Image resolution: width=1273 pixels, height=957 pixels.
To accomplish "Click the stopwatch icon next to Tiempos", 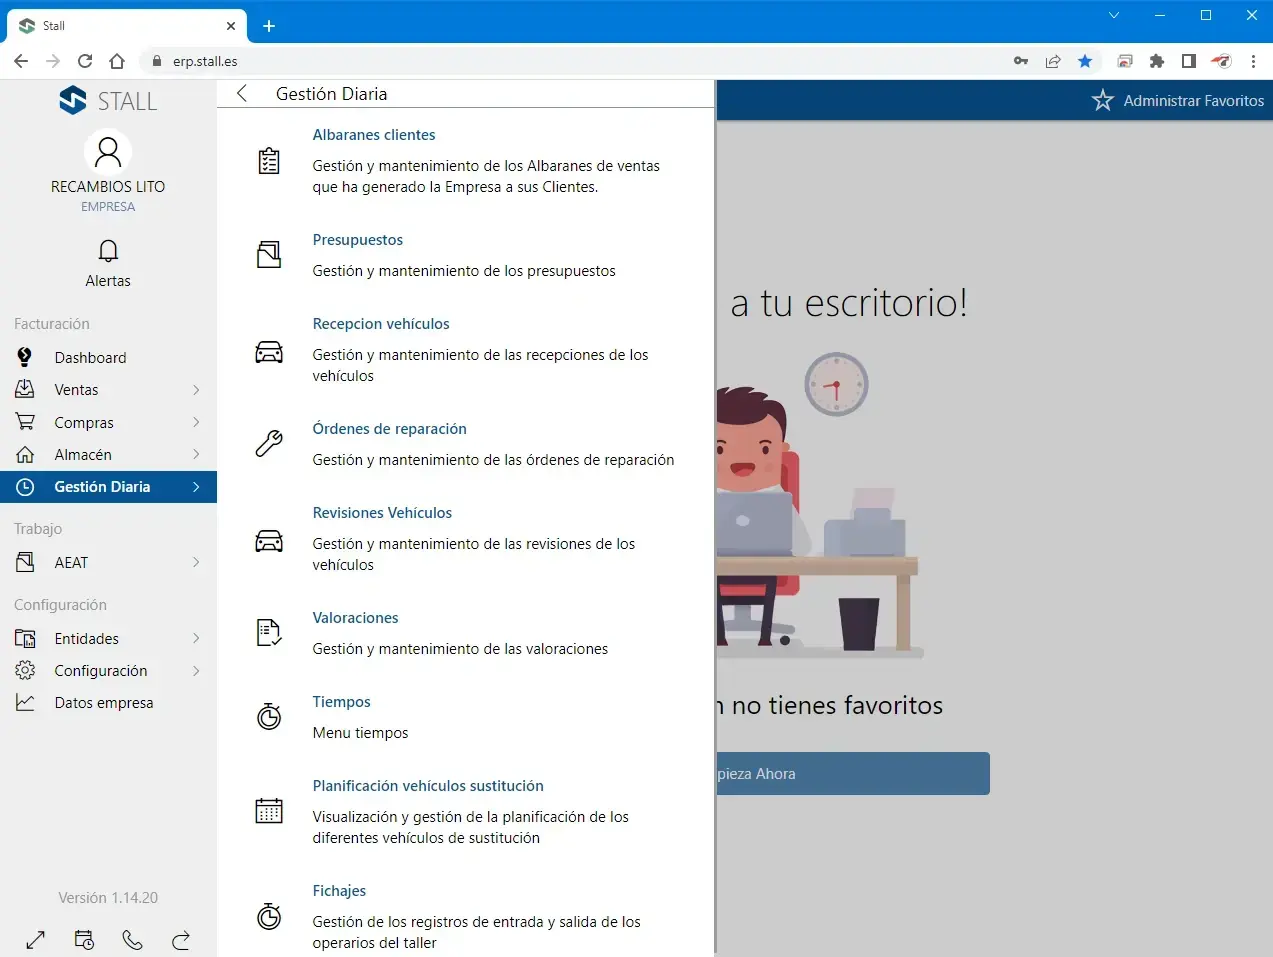I will point(269,716).
